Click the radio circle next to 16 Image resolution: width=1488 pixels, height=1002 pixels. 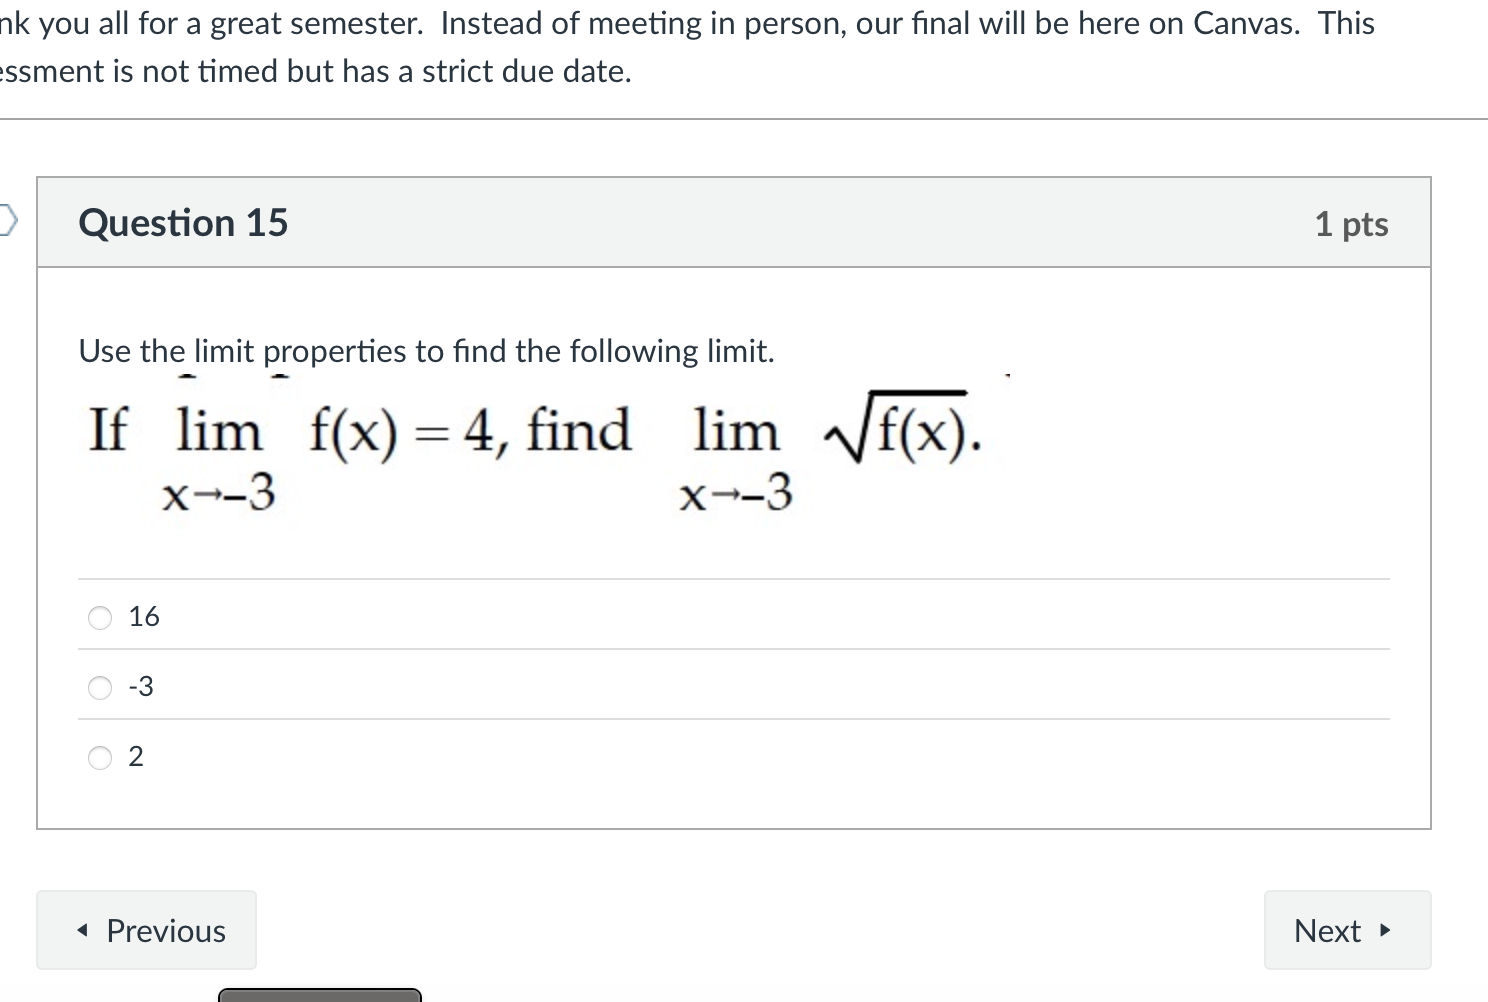tap(99, 617)
